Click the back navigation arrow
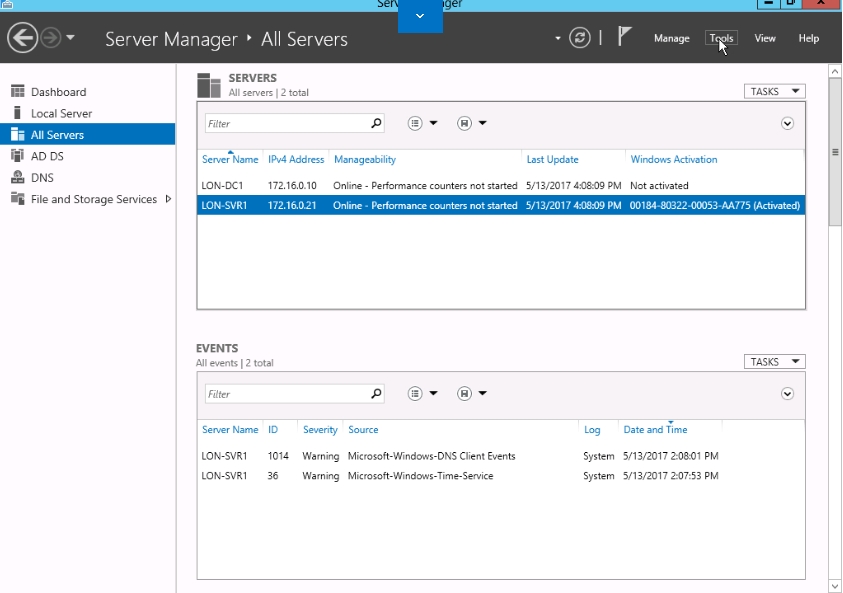The width and height of the screenshot is (843, 593). pyautogui.click(x=23, y=38)
